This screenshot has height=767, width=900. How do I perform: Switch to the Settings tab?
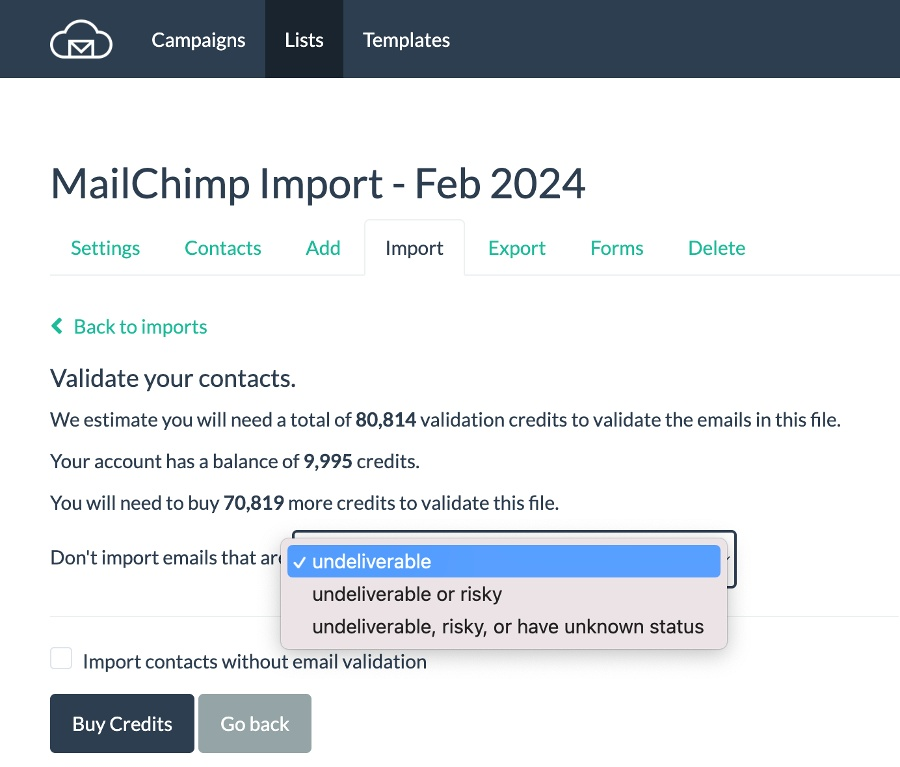[x=105, y=248]
